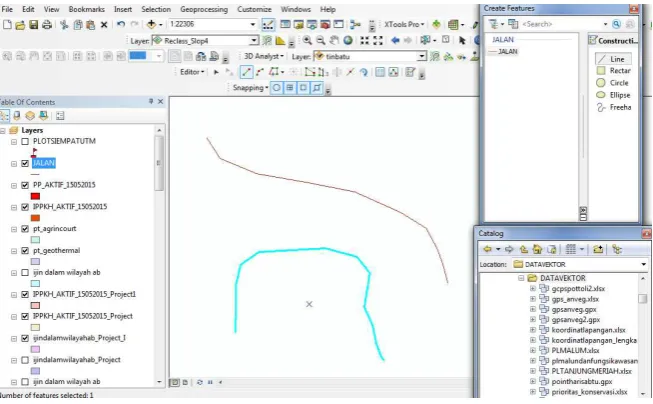Open the map scale 1:22306 dropdown

252,25
